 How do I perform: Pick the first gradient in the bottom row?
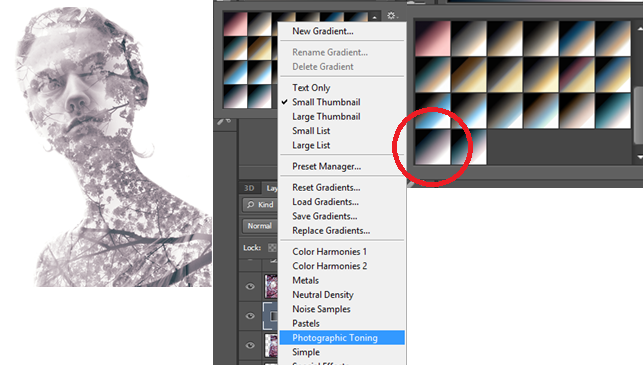pos(433,147)
